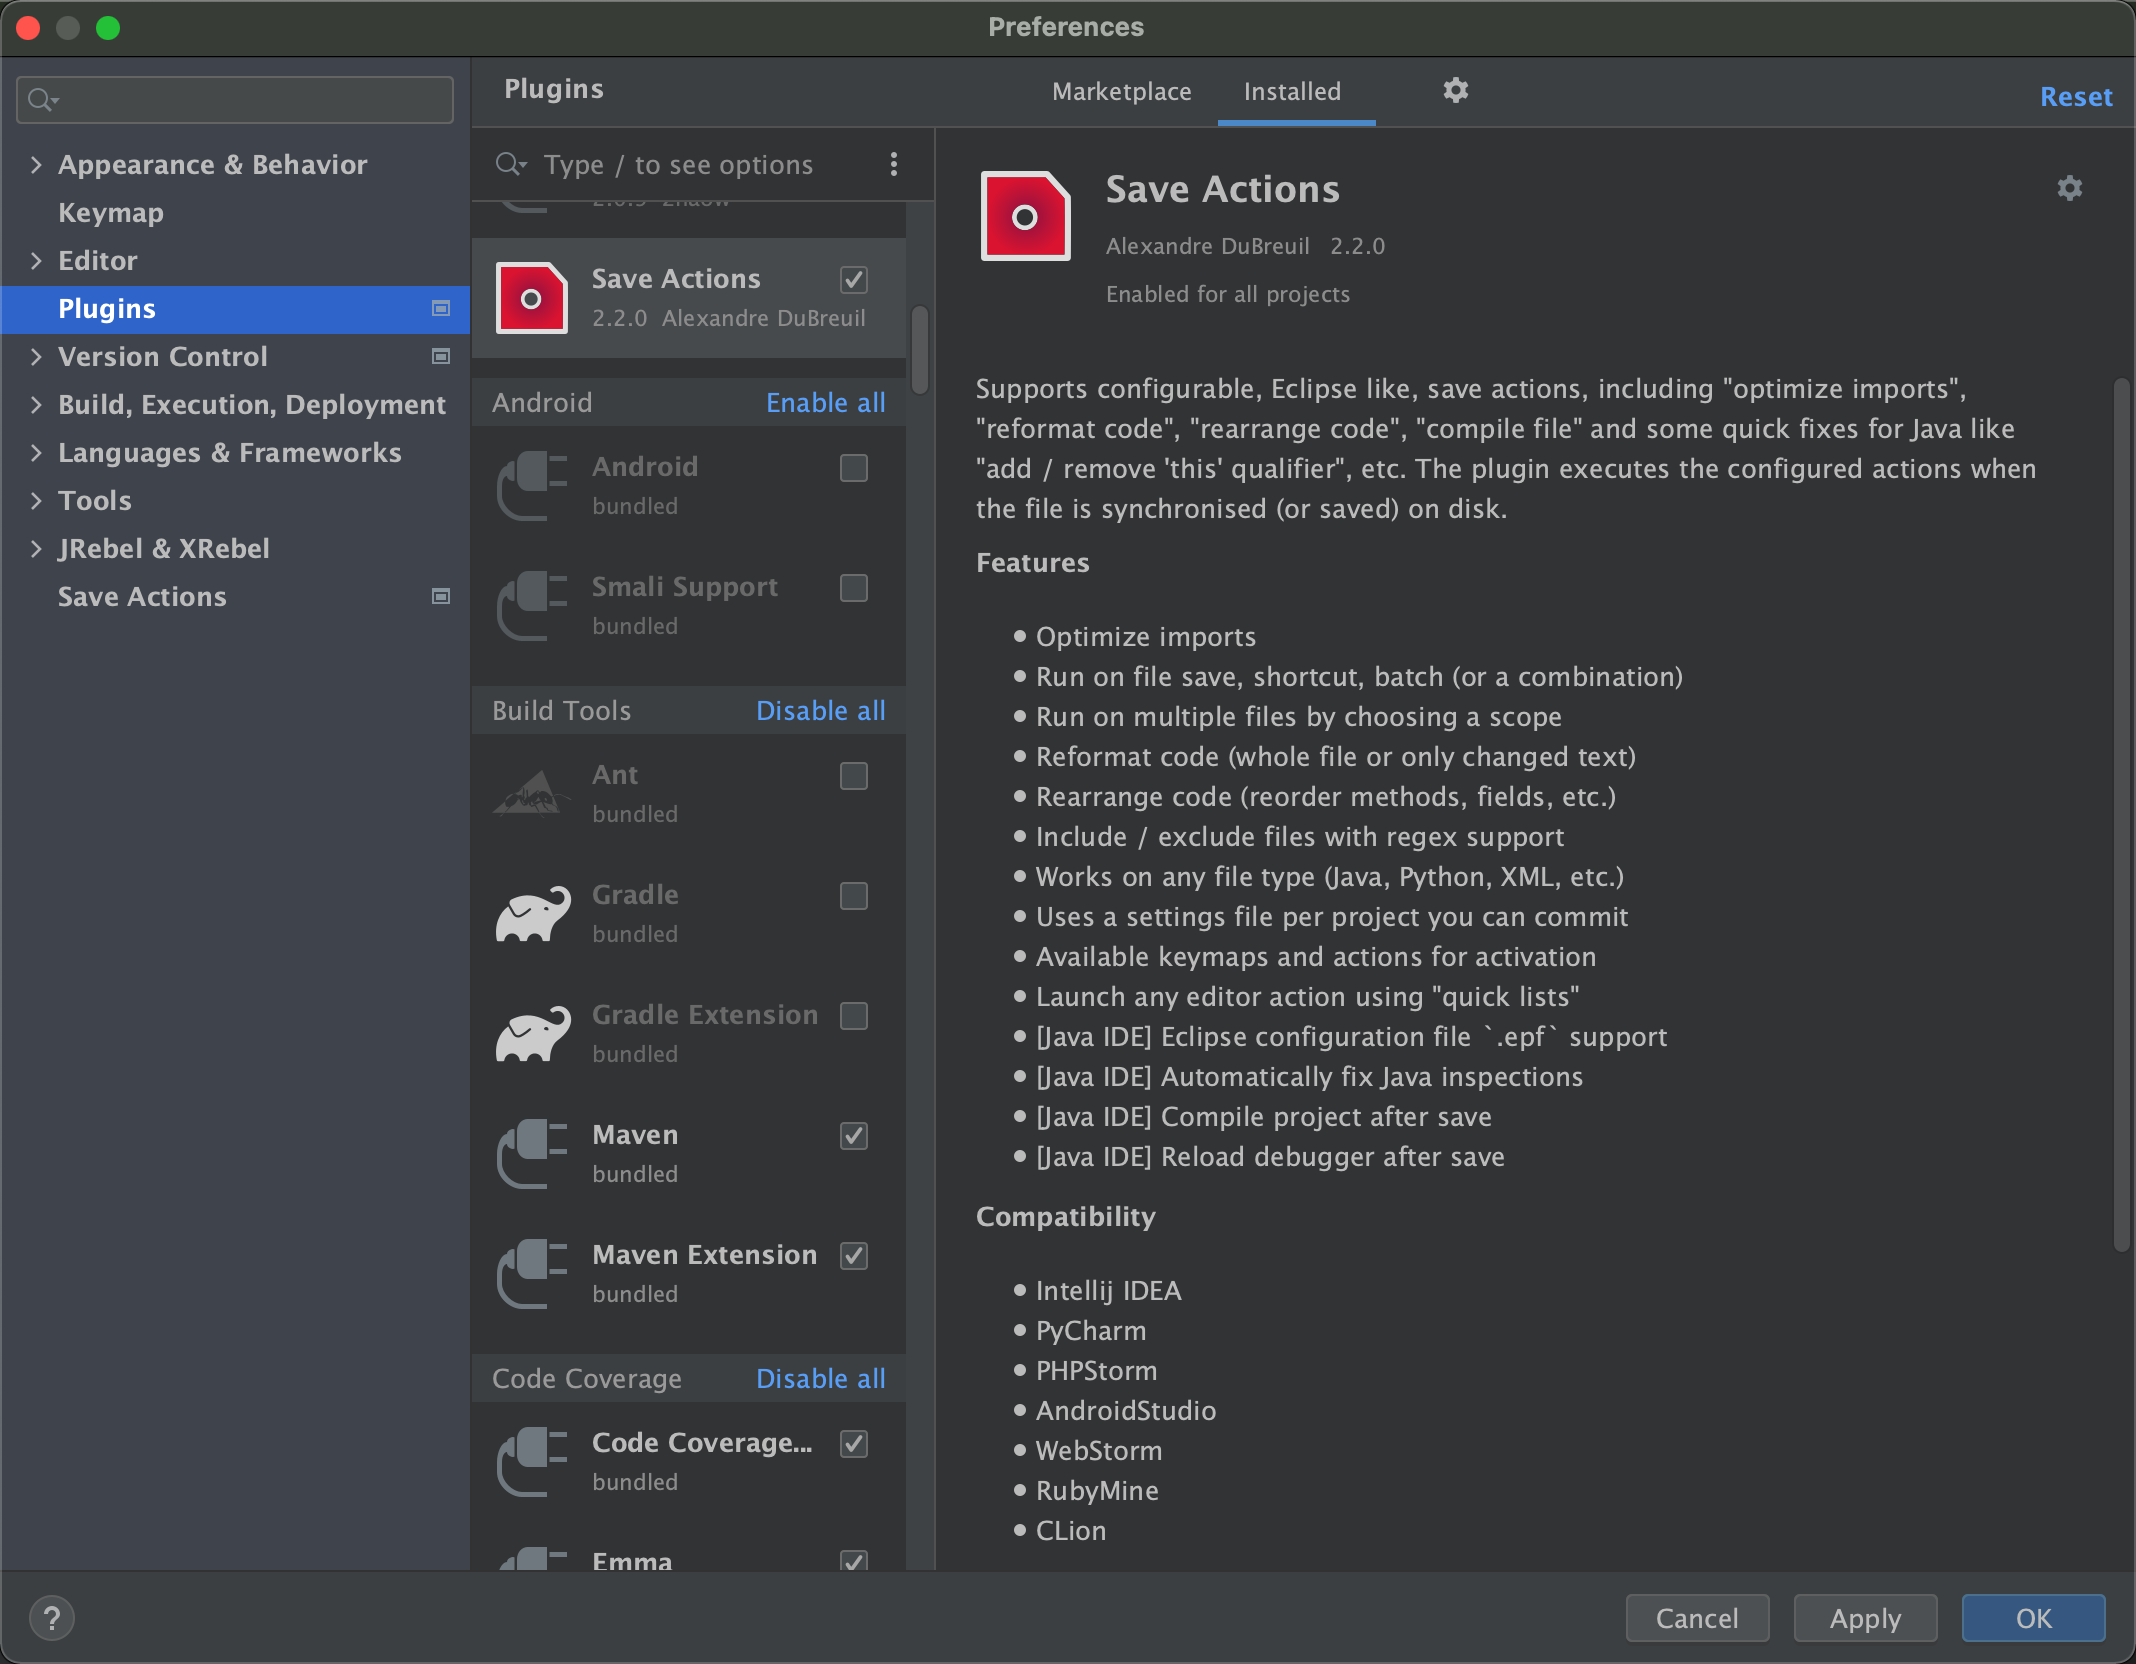The image size is (2136, 1664).
Task: Click the Save Actions detail gear icon
Action: click(2069, 188)
